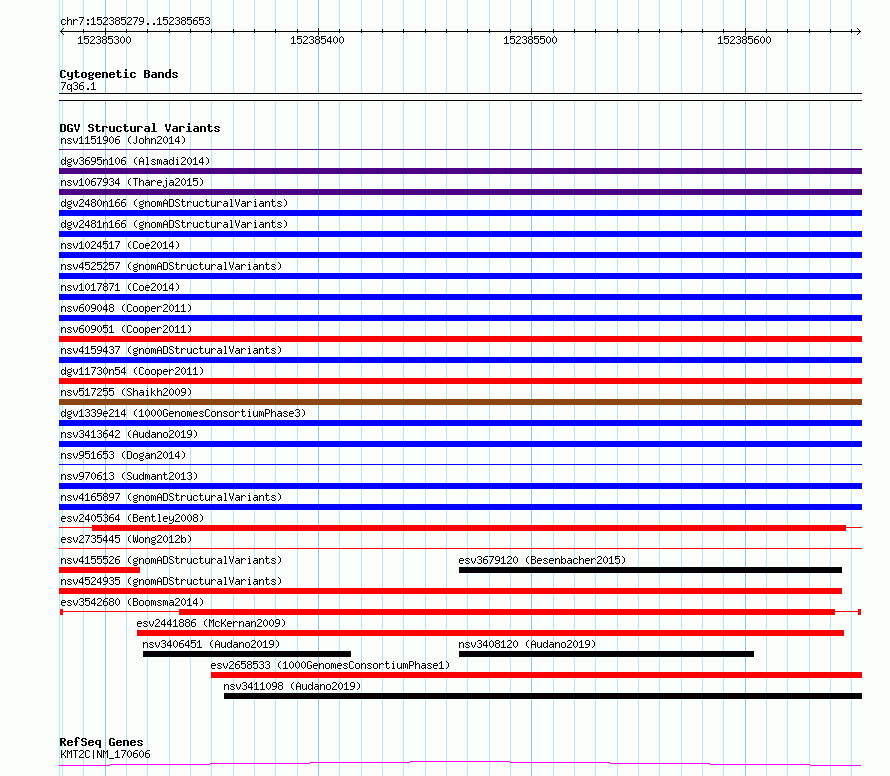Image resolution: width=890 pixels, height=776 pixels.
Task: Click the 152385600 ruler coordinate
Action: click(x=744, y=40)
